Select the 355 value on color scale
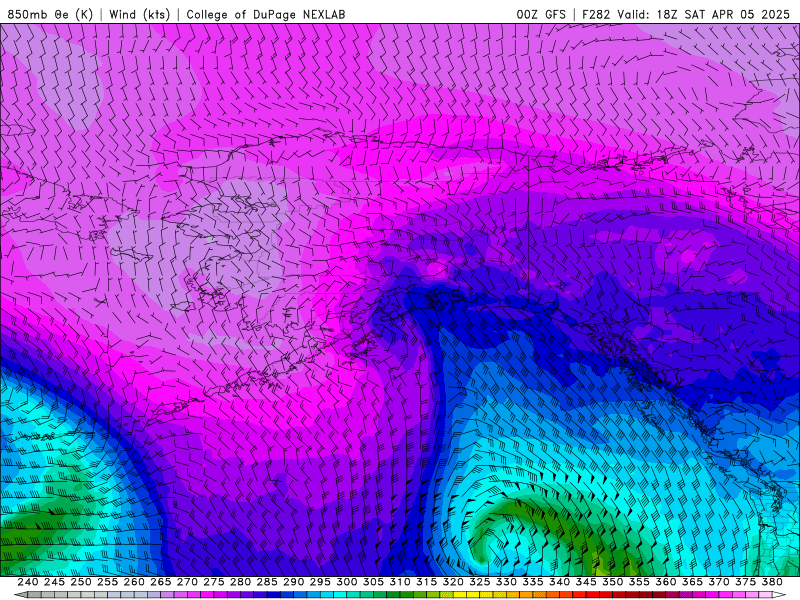 point(639,582)
